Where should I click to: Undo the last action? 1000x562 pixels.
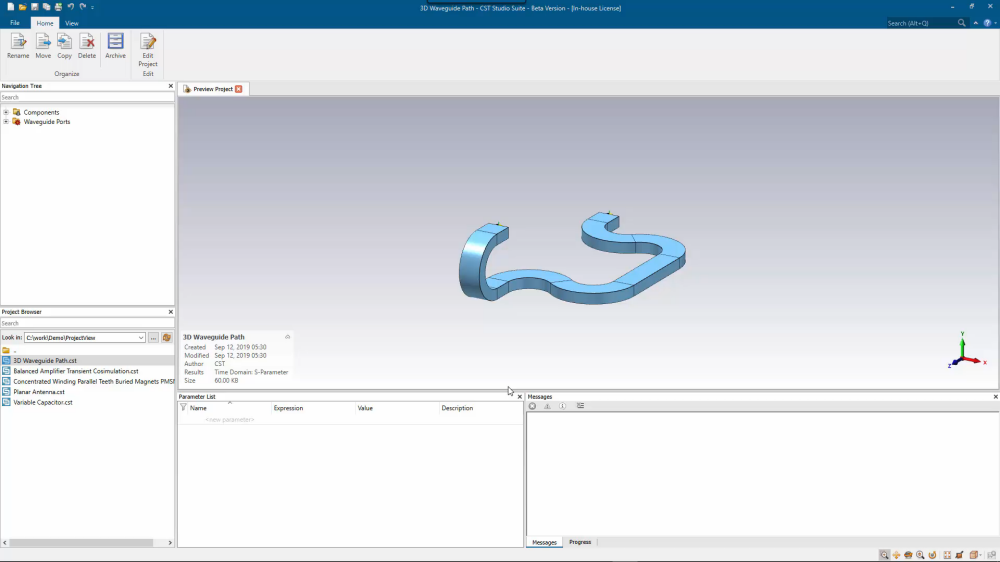(71, 7)
